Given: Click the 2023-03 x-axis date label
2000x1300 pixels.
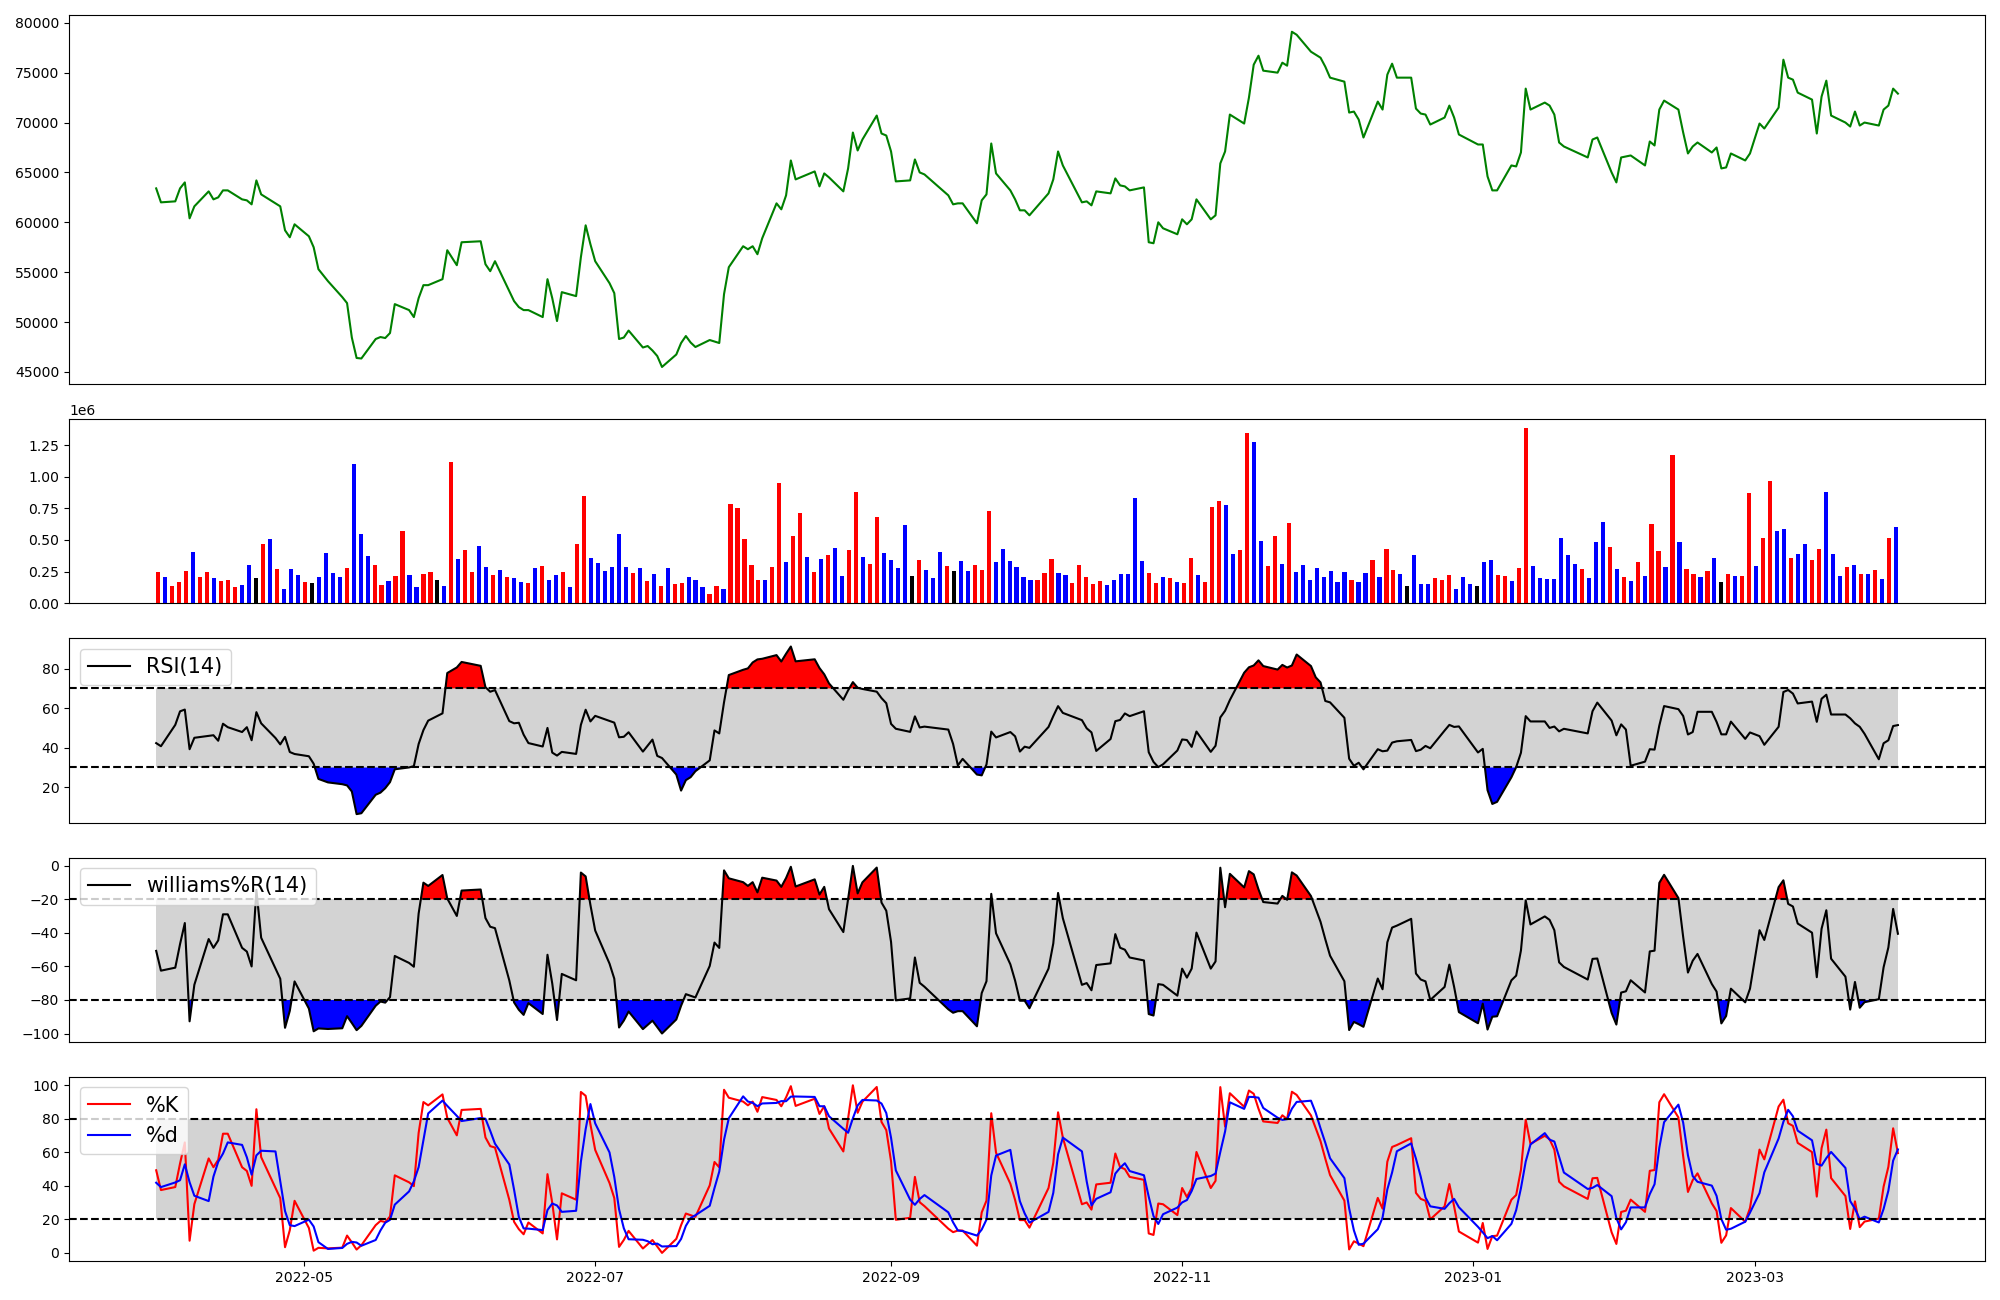Looking at the screenshot, I should (1755, 1277).
